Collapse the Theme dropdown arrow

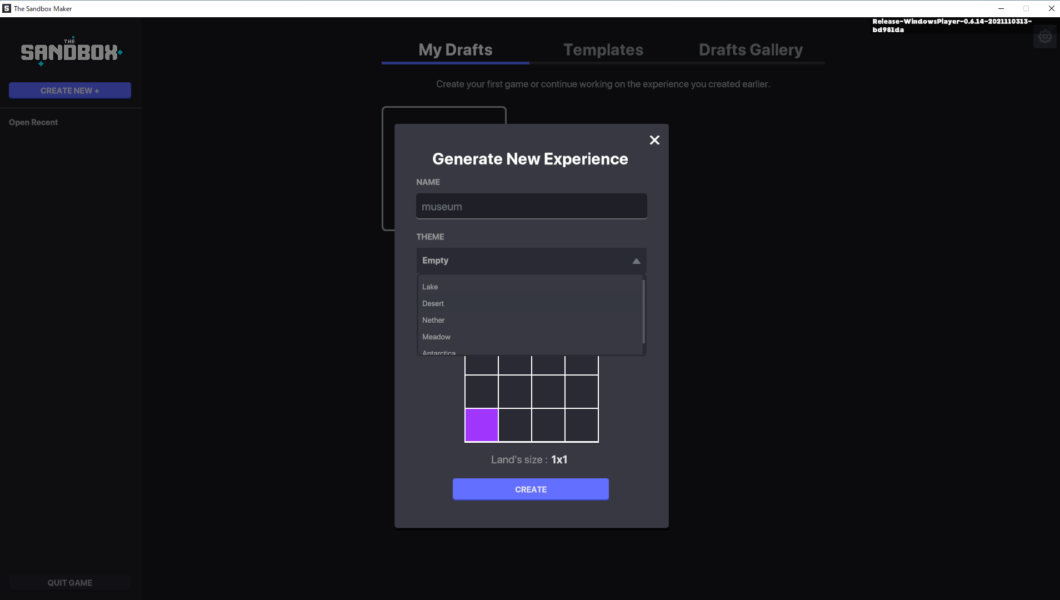tap(636, 261)
